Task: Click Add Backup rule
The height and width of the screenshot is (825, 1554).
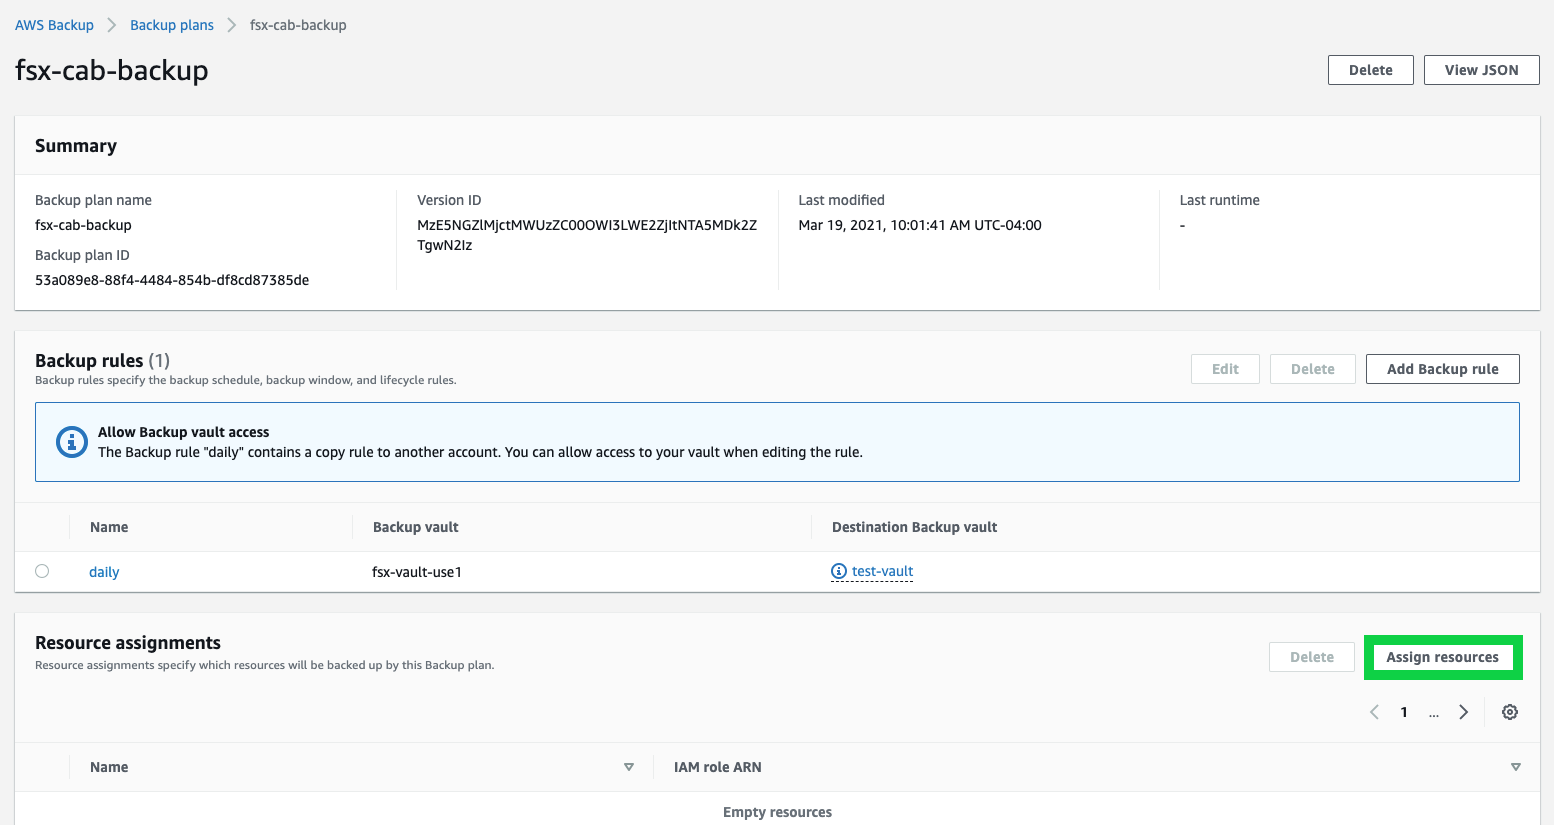Action: click(x=1442, y=368)
